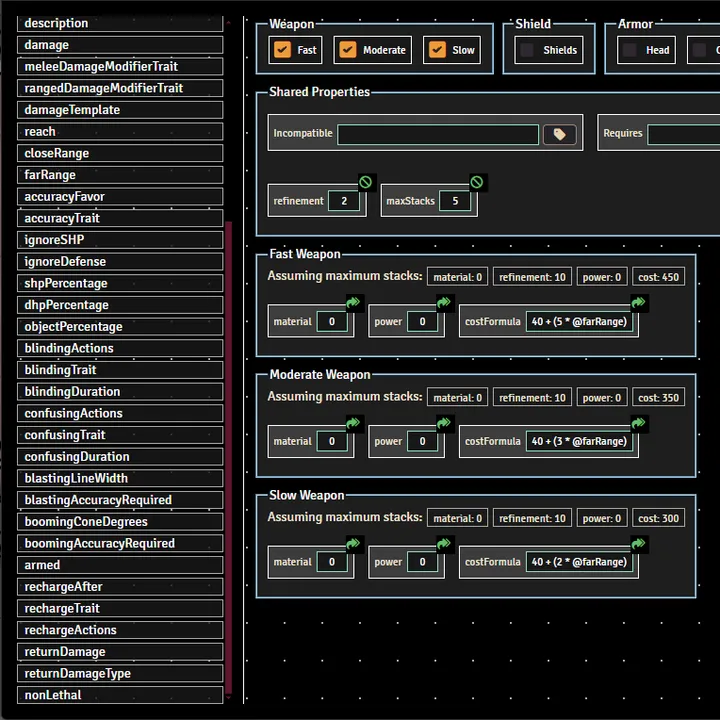Click the Moderate Weapon costFormula share arrow icon
Viewport: 720px width, 720px height.
[638, 424]
